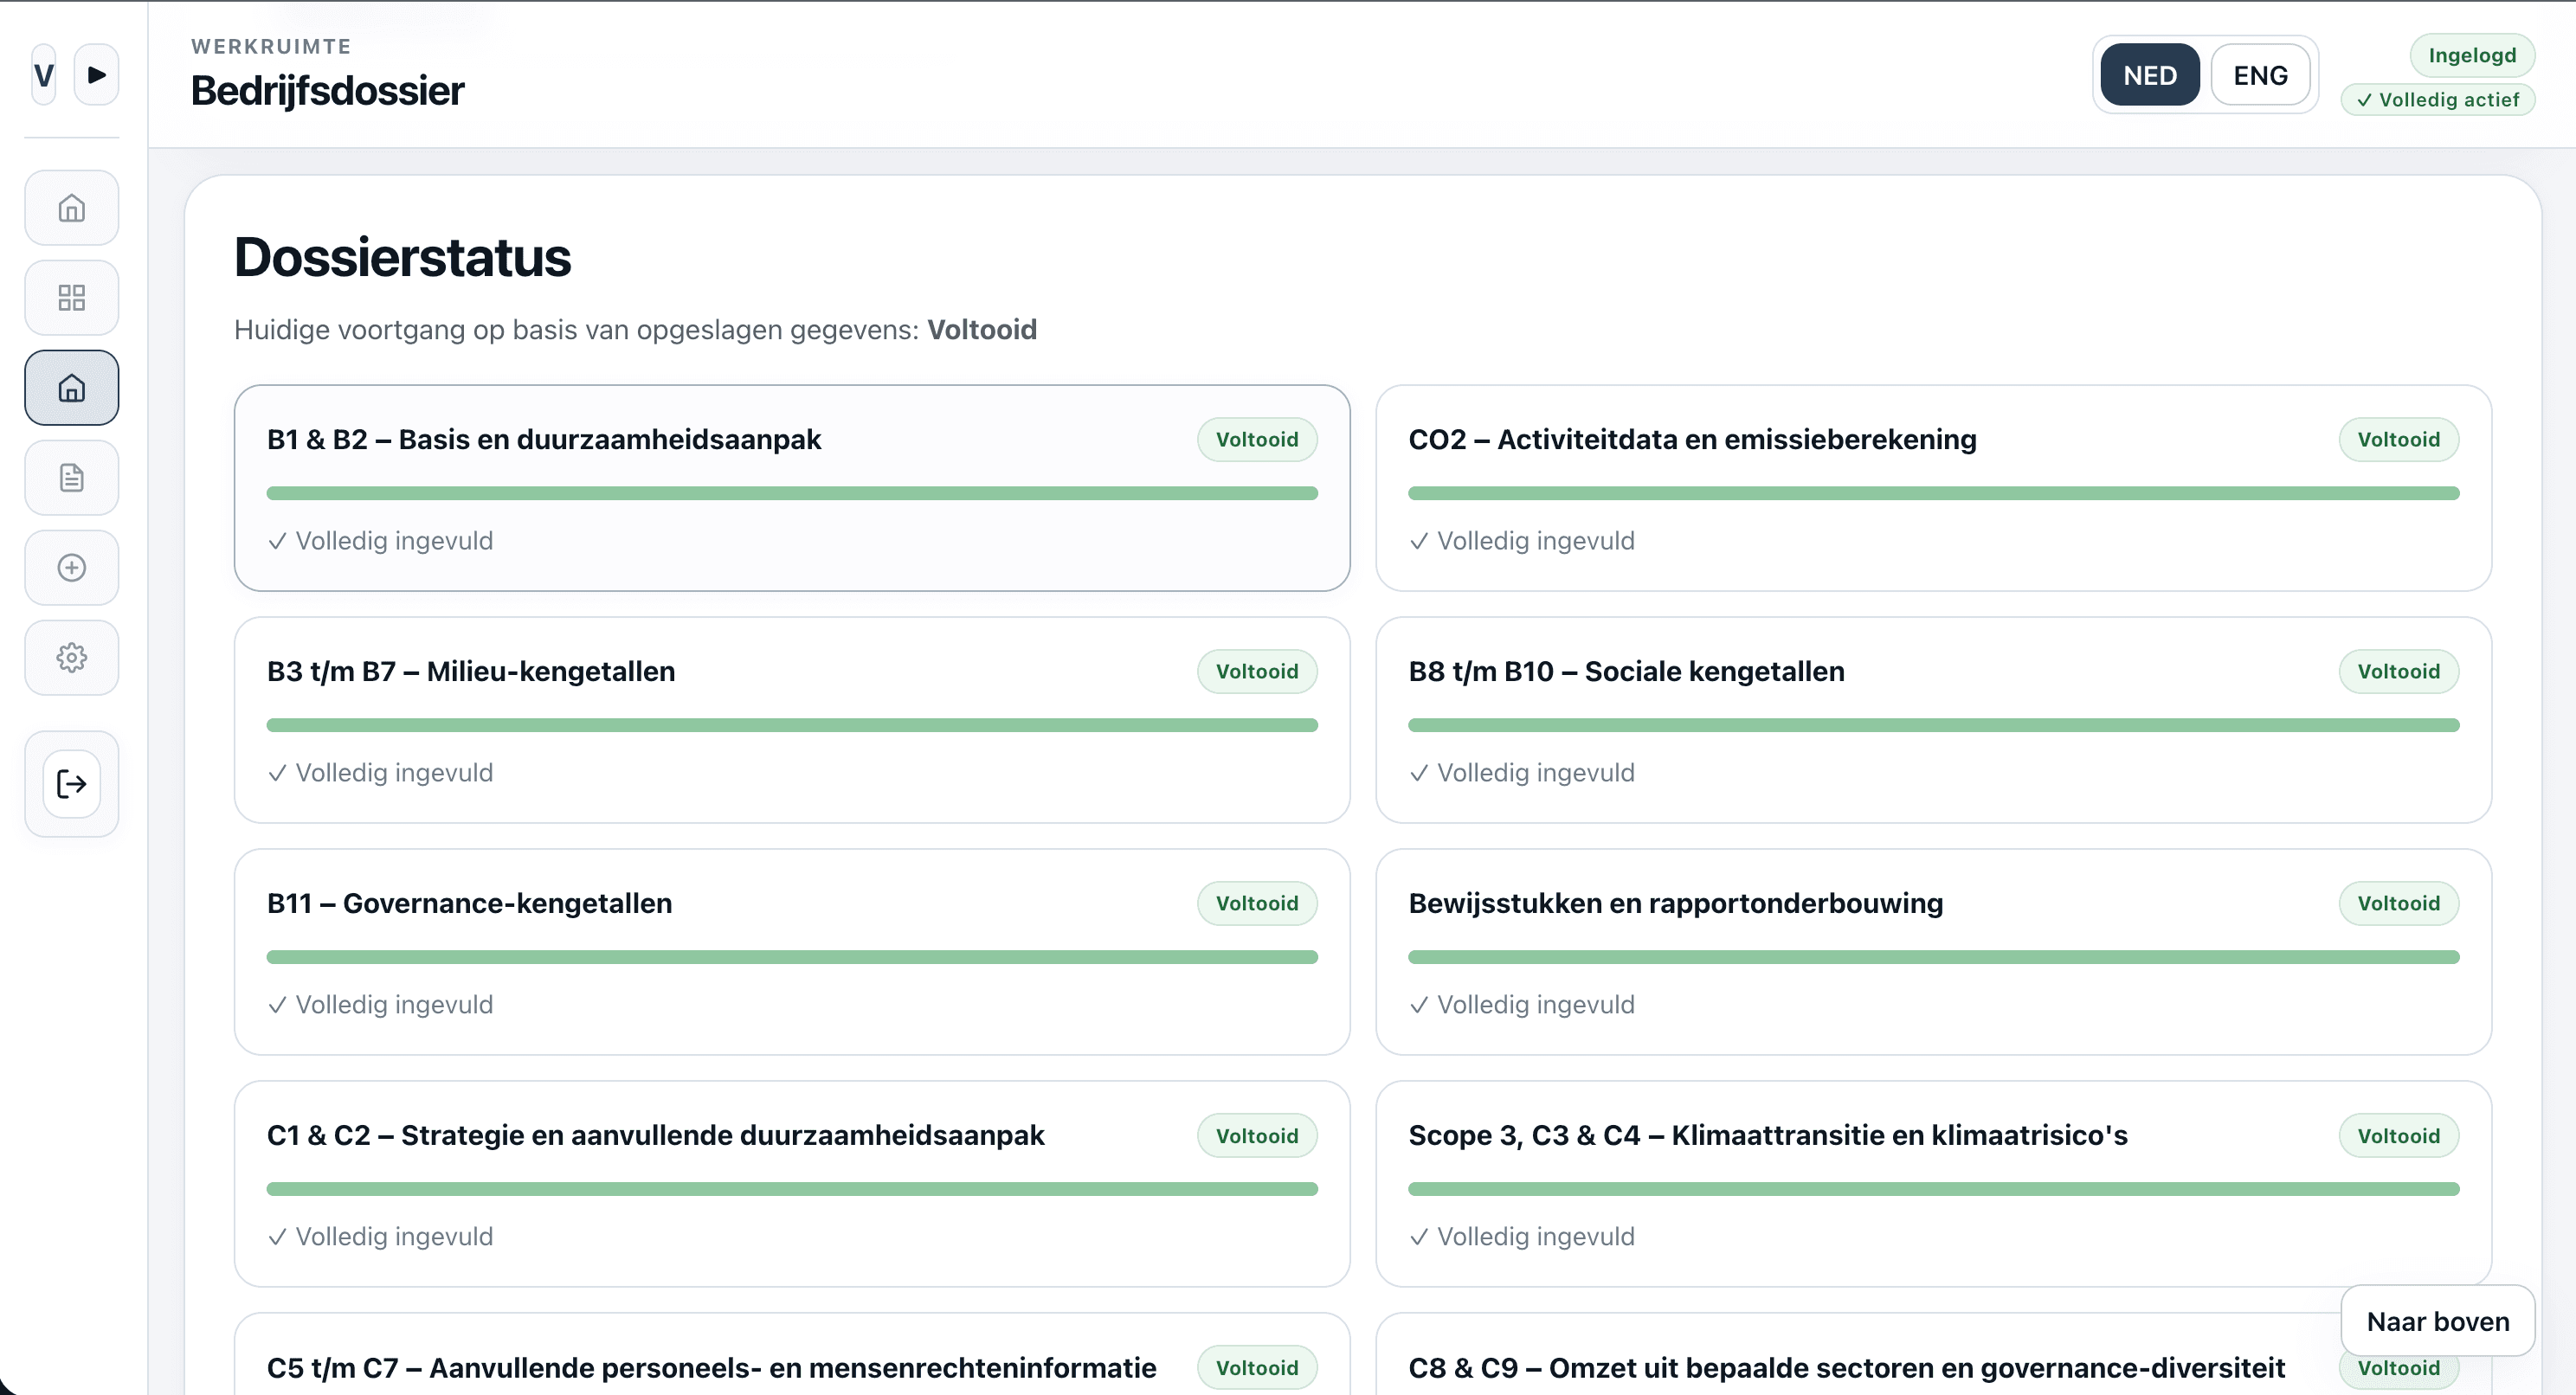Image resolution: width=2576 pixels, height=1395 pixels.
Task: Switch the language toggle to ENG
Action: click(2261, 74)
